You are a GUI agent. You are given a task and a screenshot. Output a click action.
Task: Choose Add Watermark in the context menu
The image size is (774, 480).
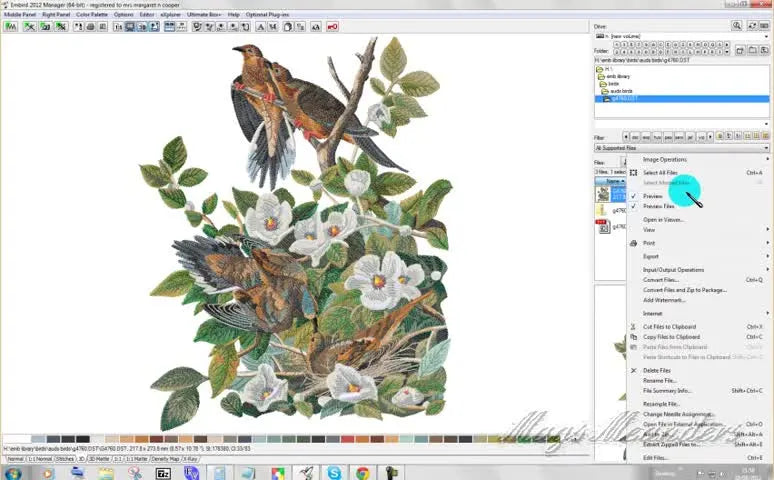click(x=663, y=300)
